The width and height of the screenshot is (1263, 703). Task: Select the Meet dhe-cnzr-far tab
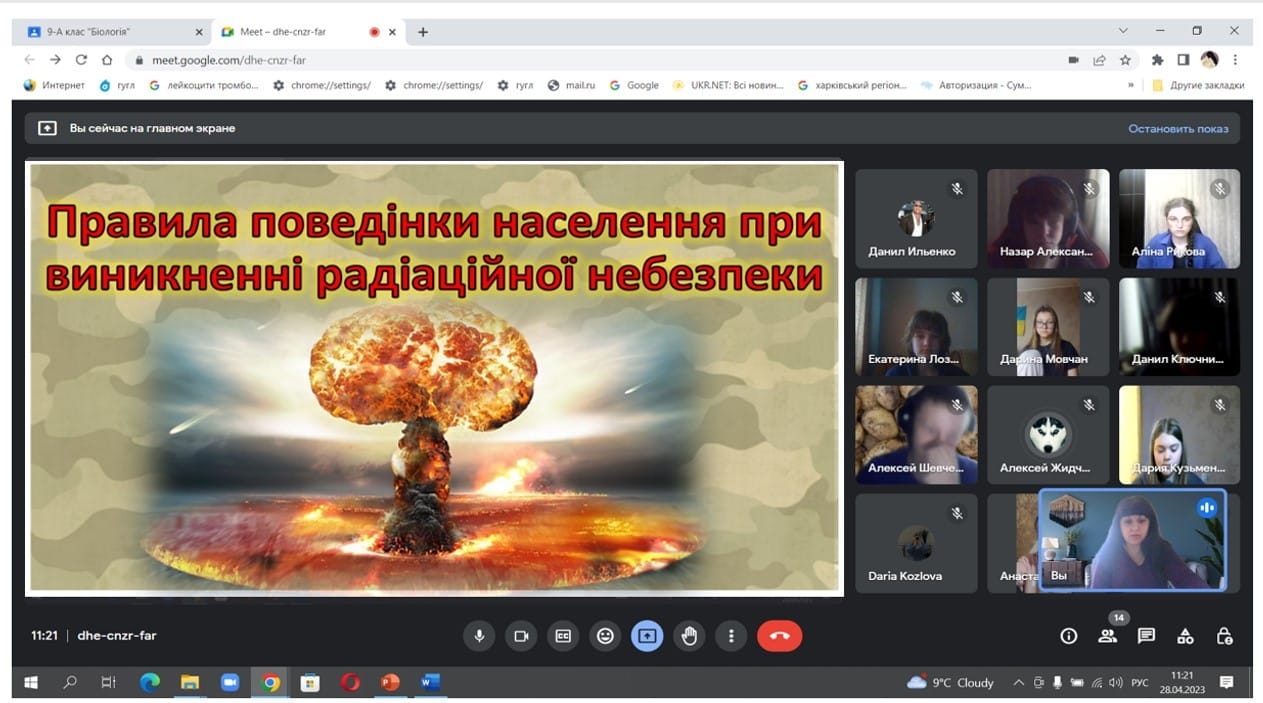point(295,32)
